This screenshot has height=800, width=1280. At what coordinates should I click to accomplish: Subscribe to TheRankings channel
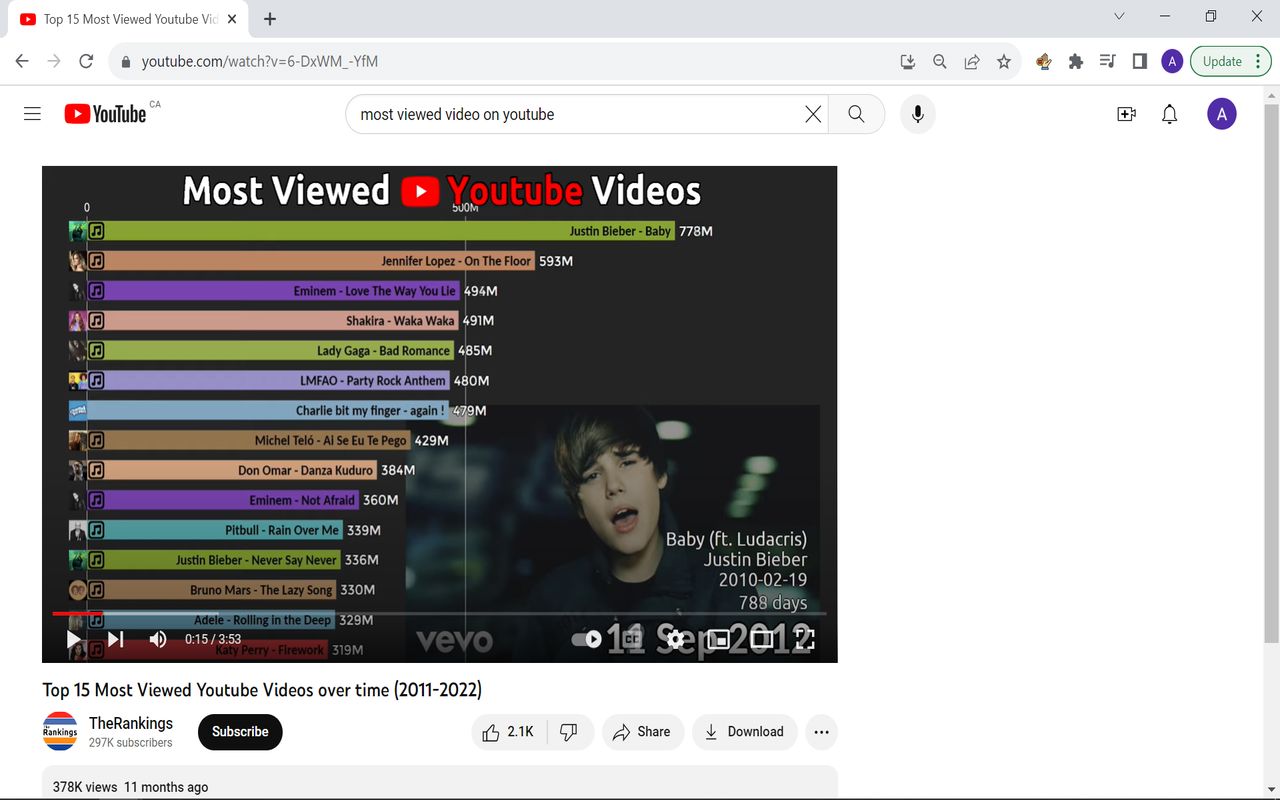pyautogui.click(x=239, y=731)
